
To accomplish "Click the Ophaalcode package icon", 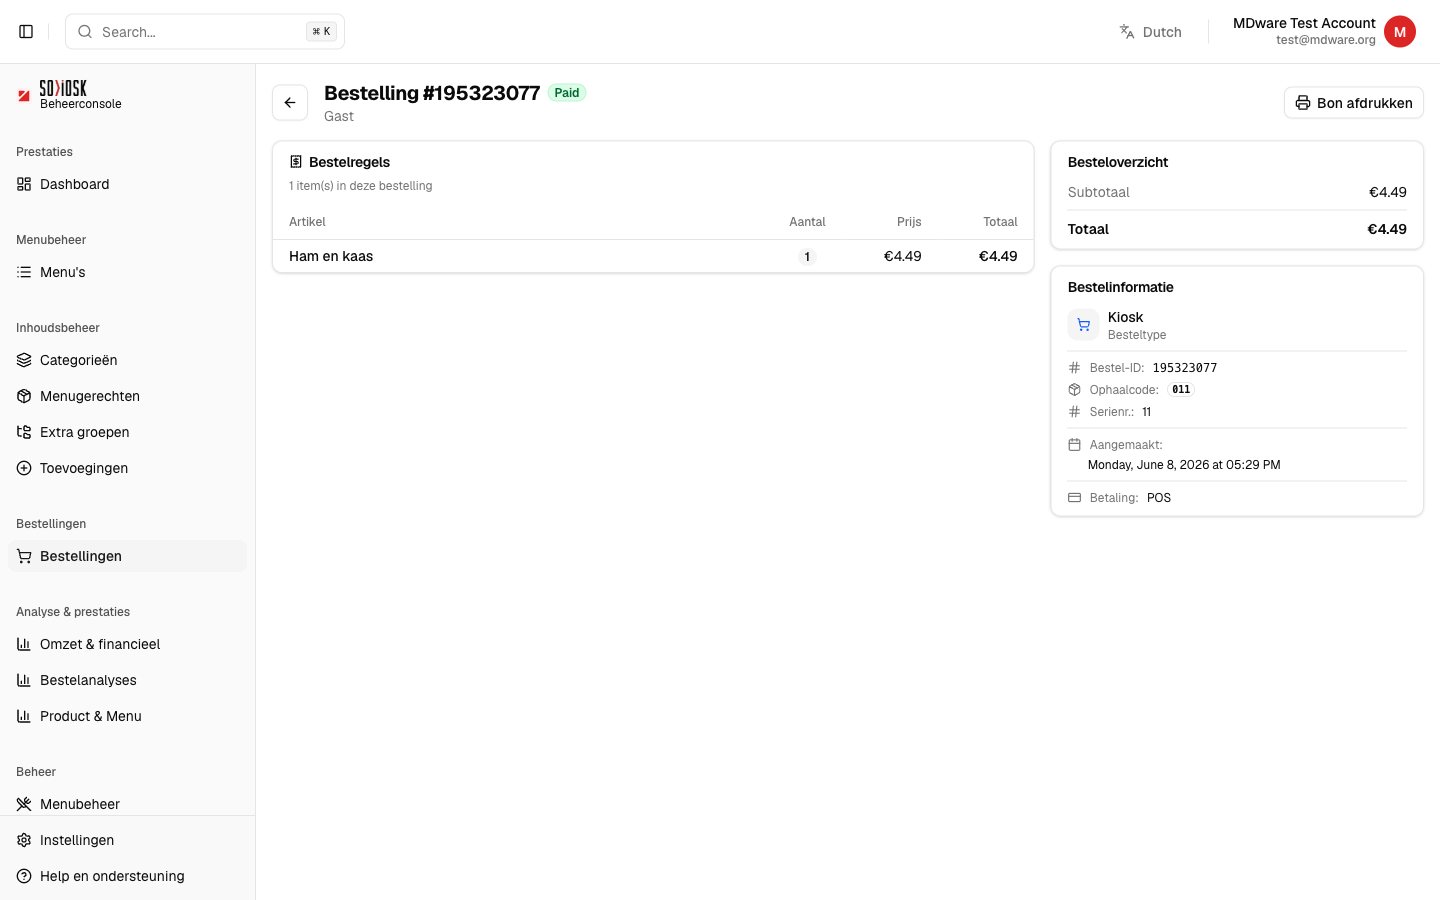I will (1075, 390).
